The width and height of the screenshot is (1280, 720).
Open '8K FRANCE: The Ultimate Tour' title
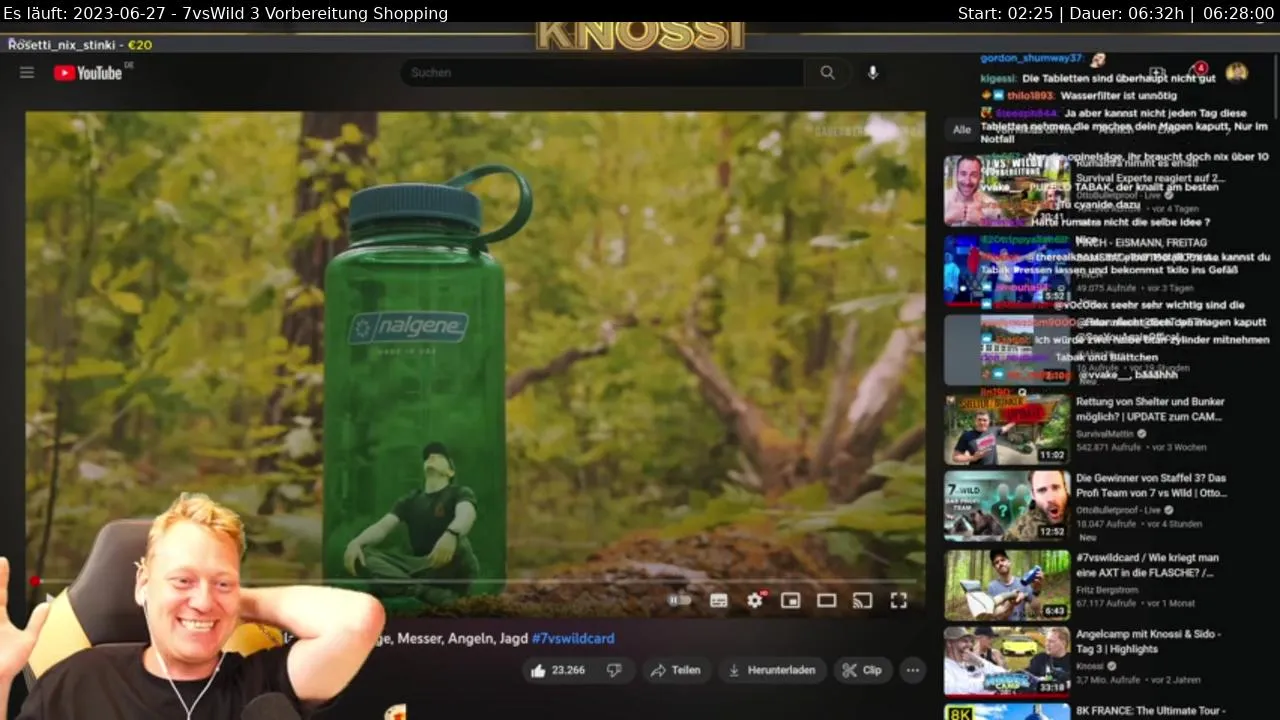tap(1151, 710)
